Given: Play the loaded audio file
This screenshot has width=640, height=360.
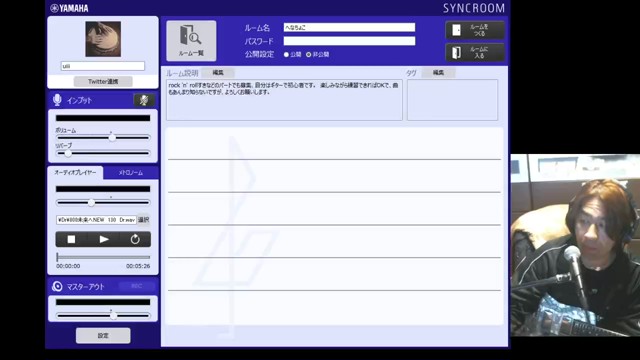Looking at the screenshot, I should (104, 240).
